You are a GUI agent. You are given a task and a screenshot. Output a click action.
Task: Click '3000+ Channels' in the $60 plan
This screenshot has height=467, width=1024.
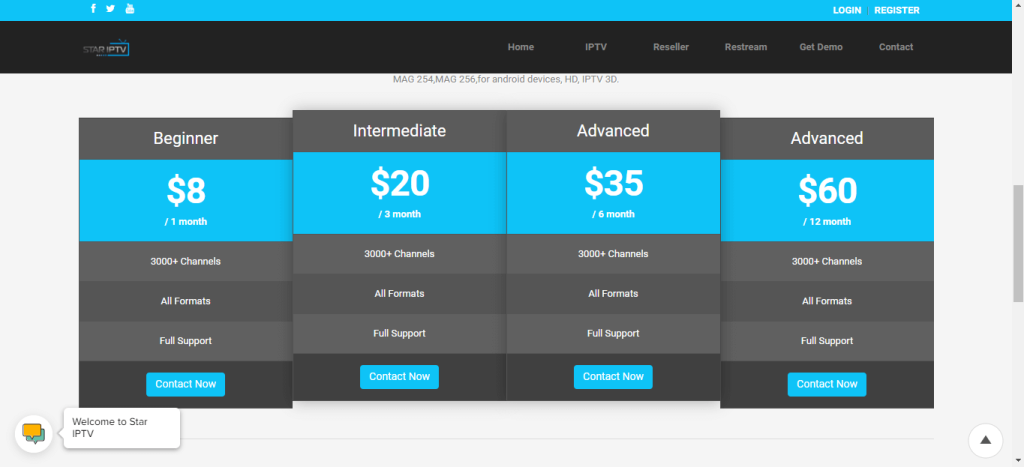click(827, 261)
